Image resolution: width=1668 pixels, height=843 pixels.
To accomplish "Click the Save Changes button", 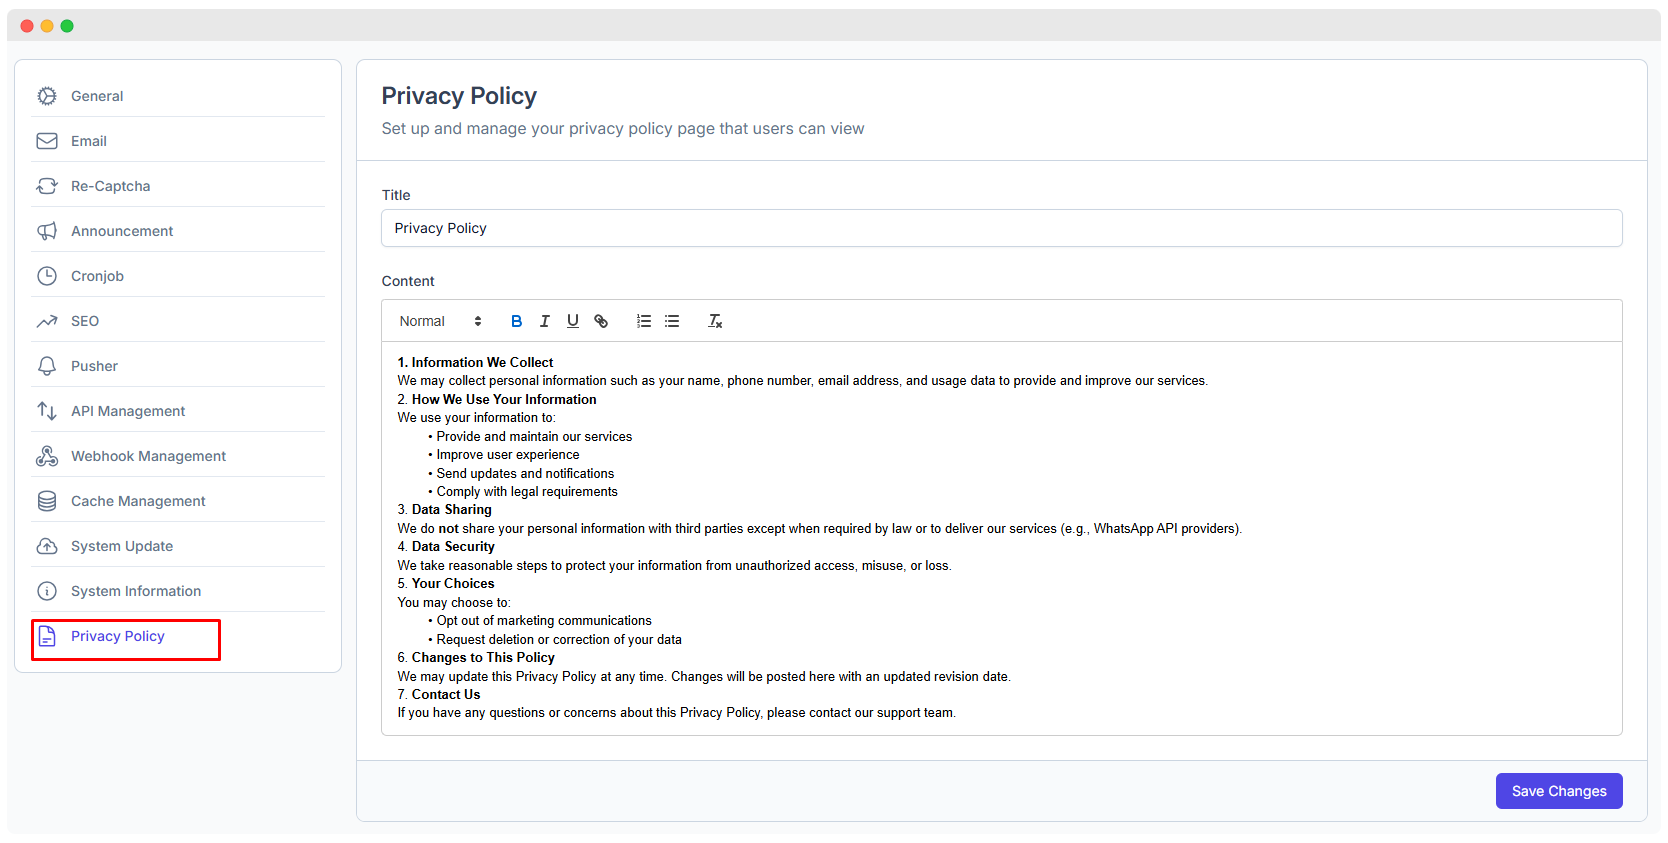I will tap(1559, 791).
